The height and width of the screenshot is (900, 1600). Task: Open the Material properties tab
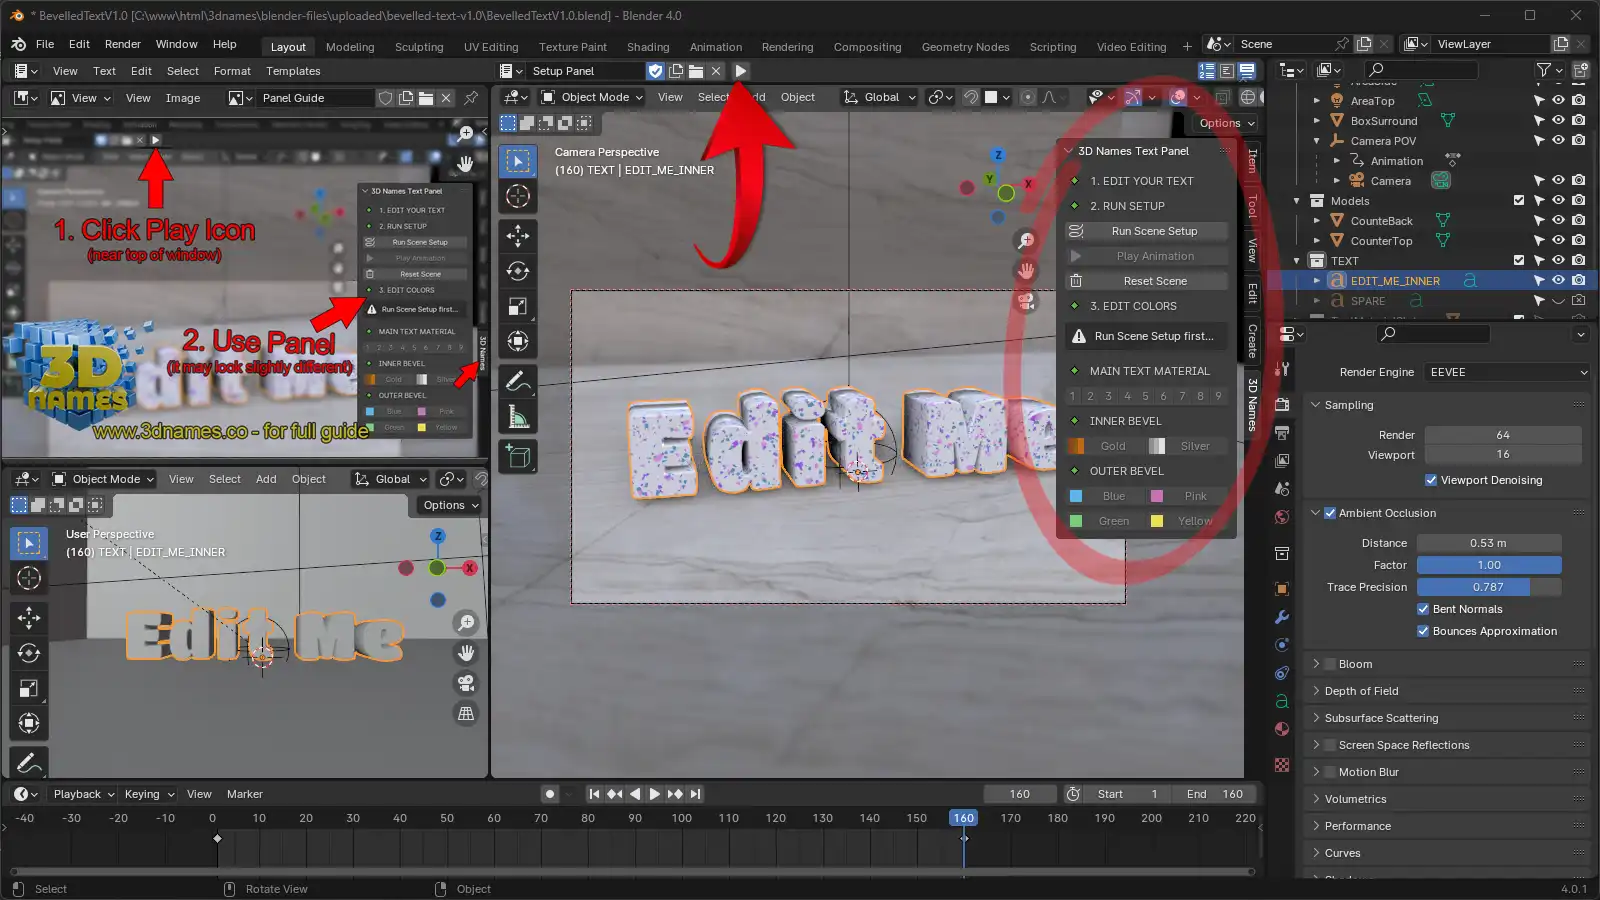click(x=1282, y=729)
